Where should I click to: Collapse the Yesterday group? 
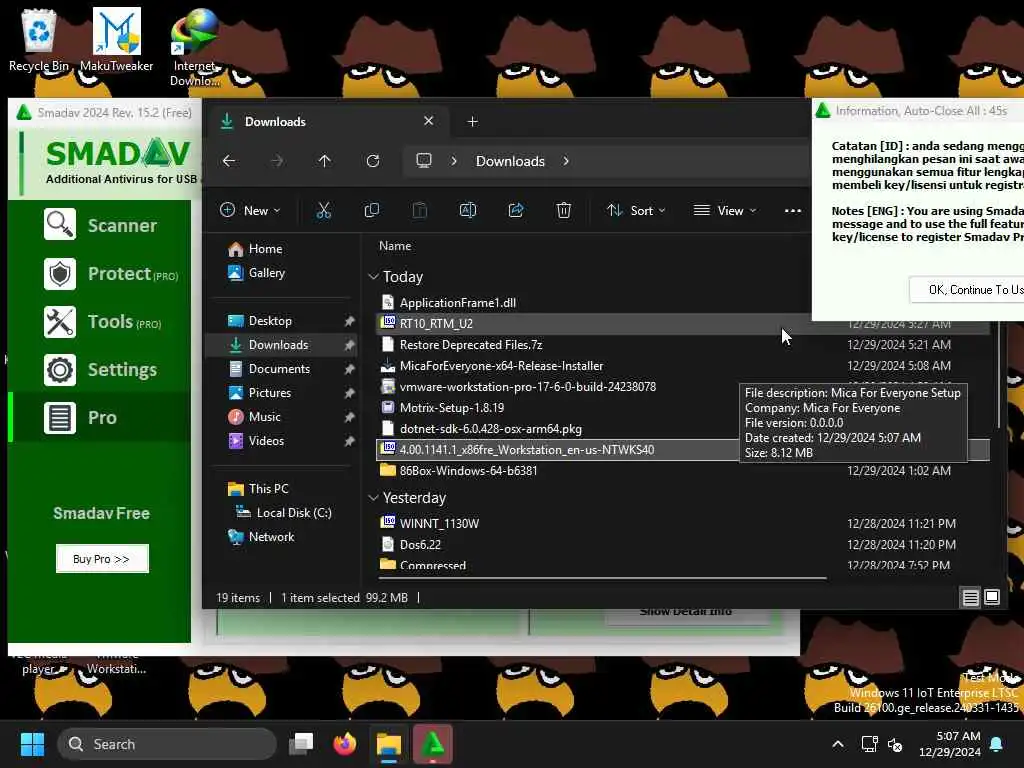[x=374, y=498]
